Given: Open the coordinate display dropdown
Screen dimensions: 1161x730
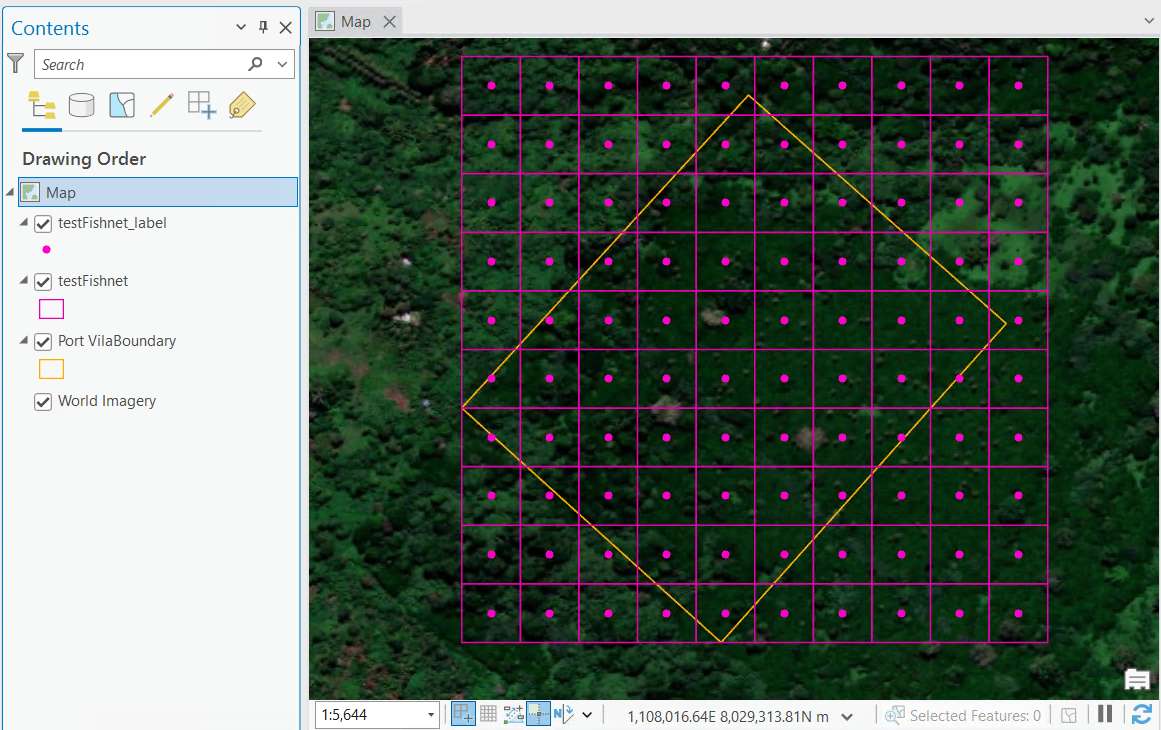Looking at the screenshot, I should [848, 715].
